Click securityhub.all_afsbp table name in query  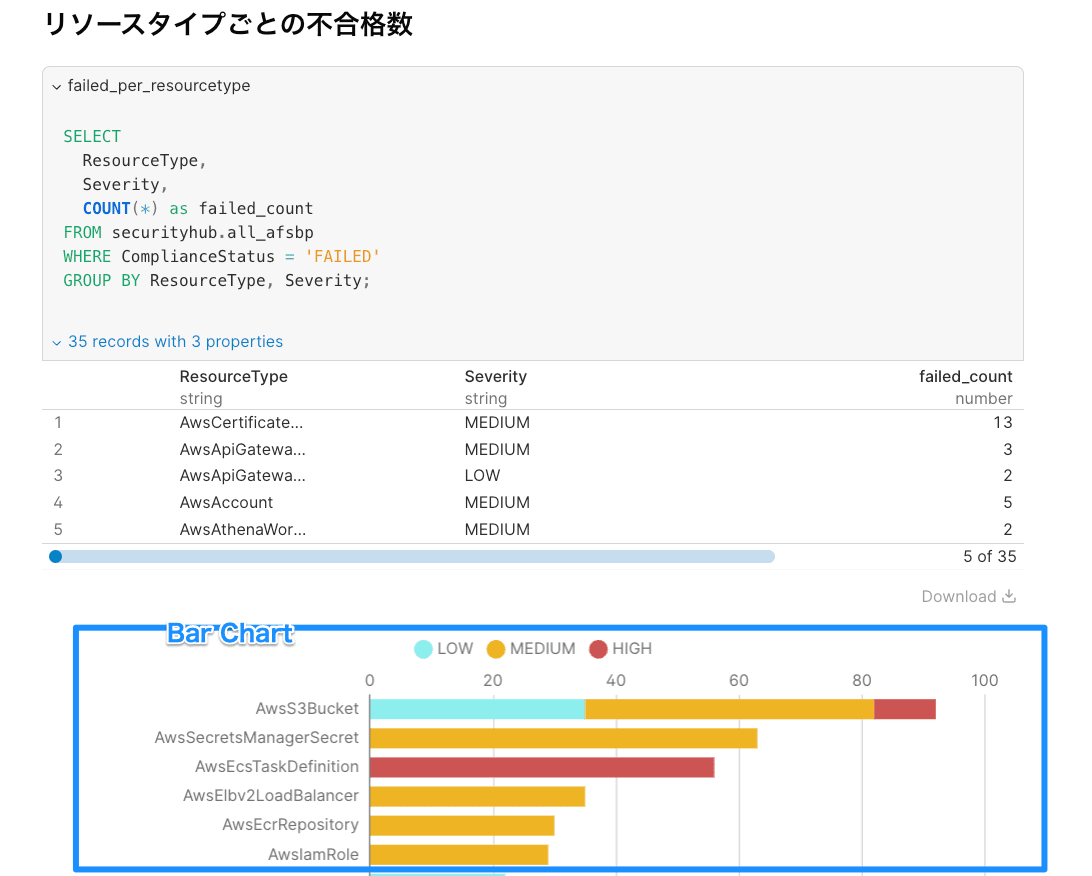tap(212, 233)
